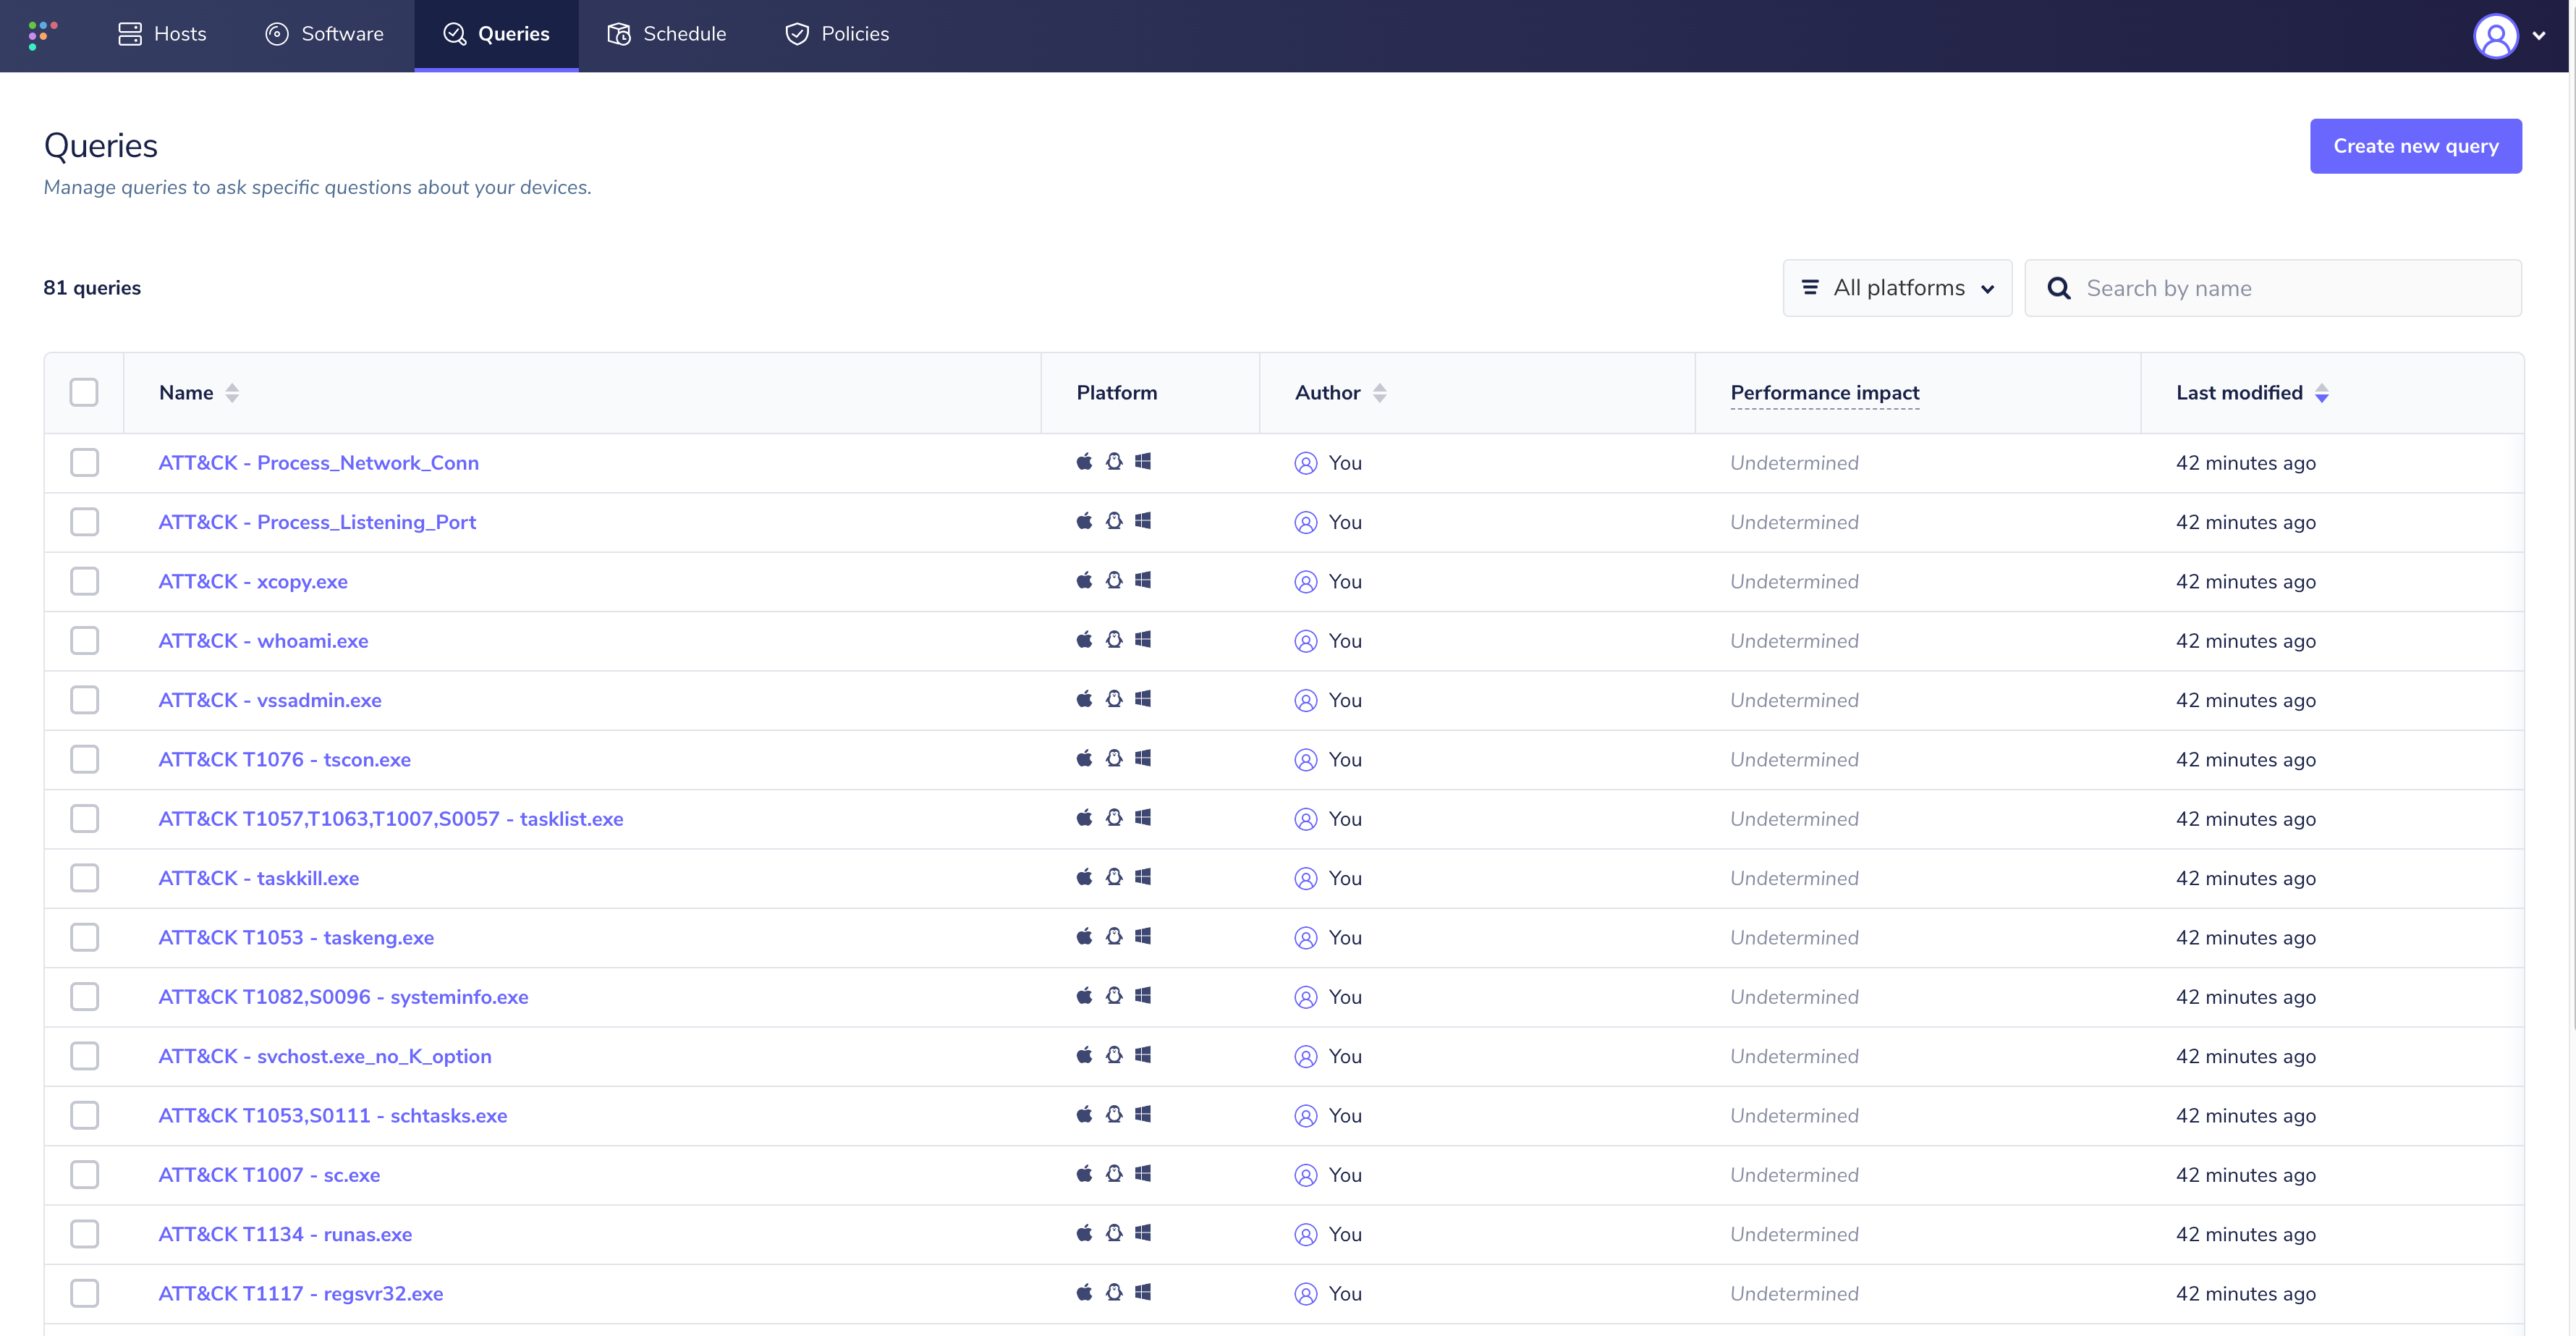Click the Queries navigation icon

click(x=452, y=33)
